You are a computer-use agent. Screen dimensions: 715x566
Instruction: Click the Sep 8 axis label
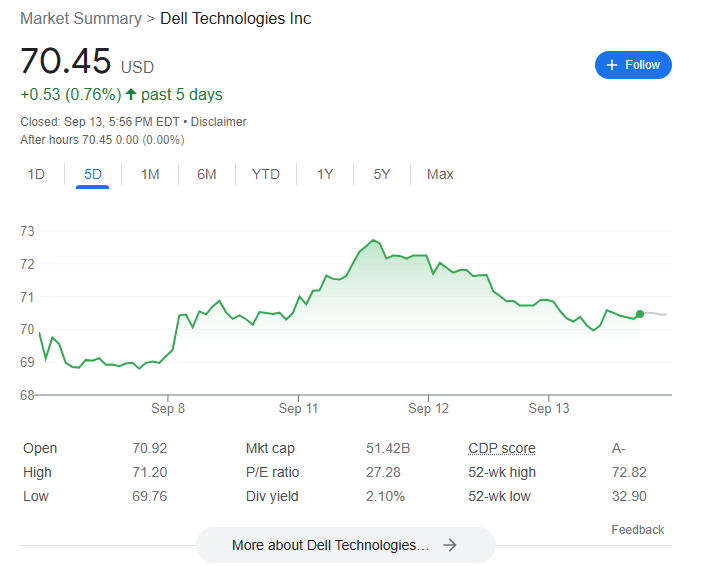coord(168,408)
